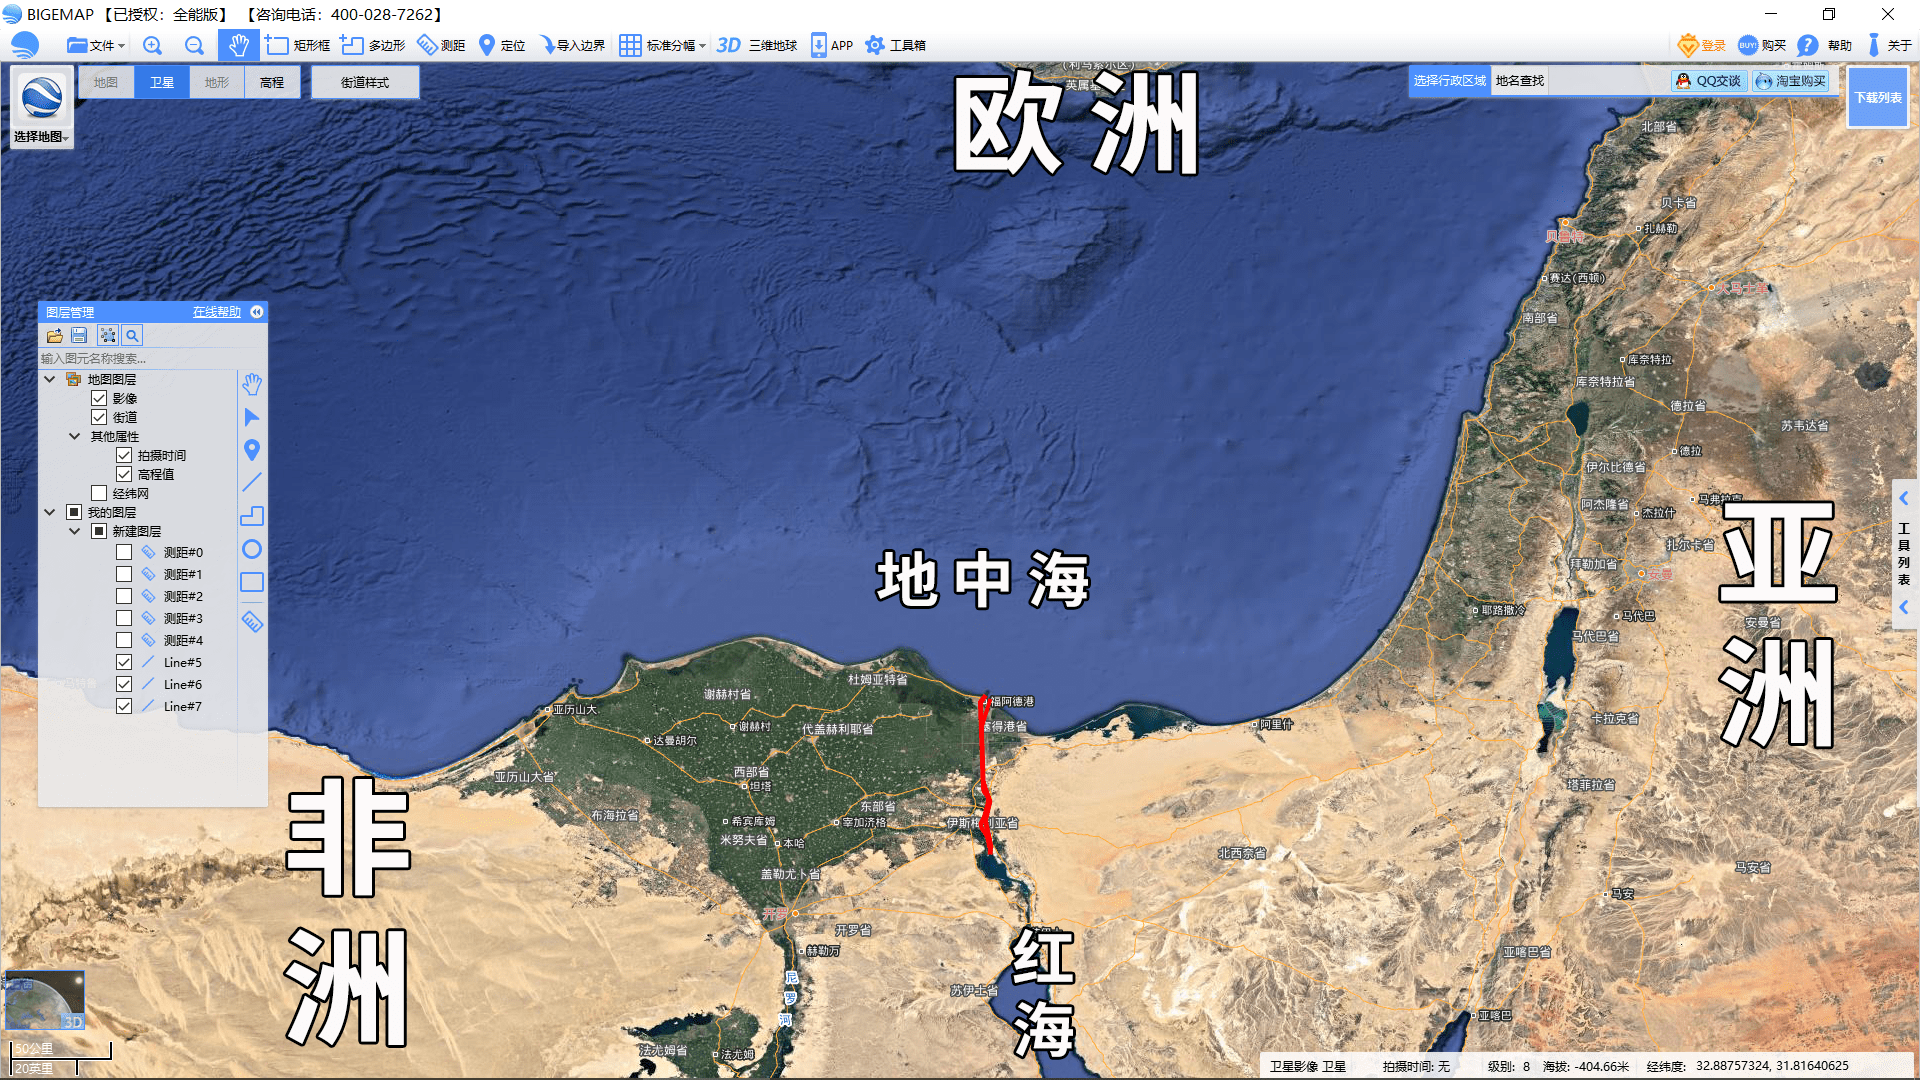Screen dimensions: 1920x1080
Task: Click the 街道样式 street style button
Action: click(365, 82)
